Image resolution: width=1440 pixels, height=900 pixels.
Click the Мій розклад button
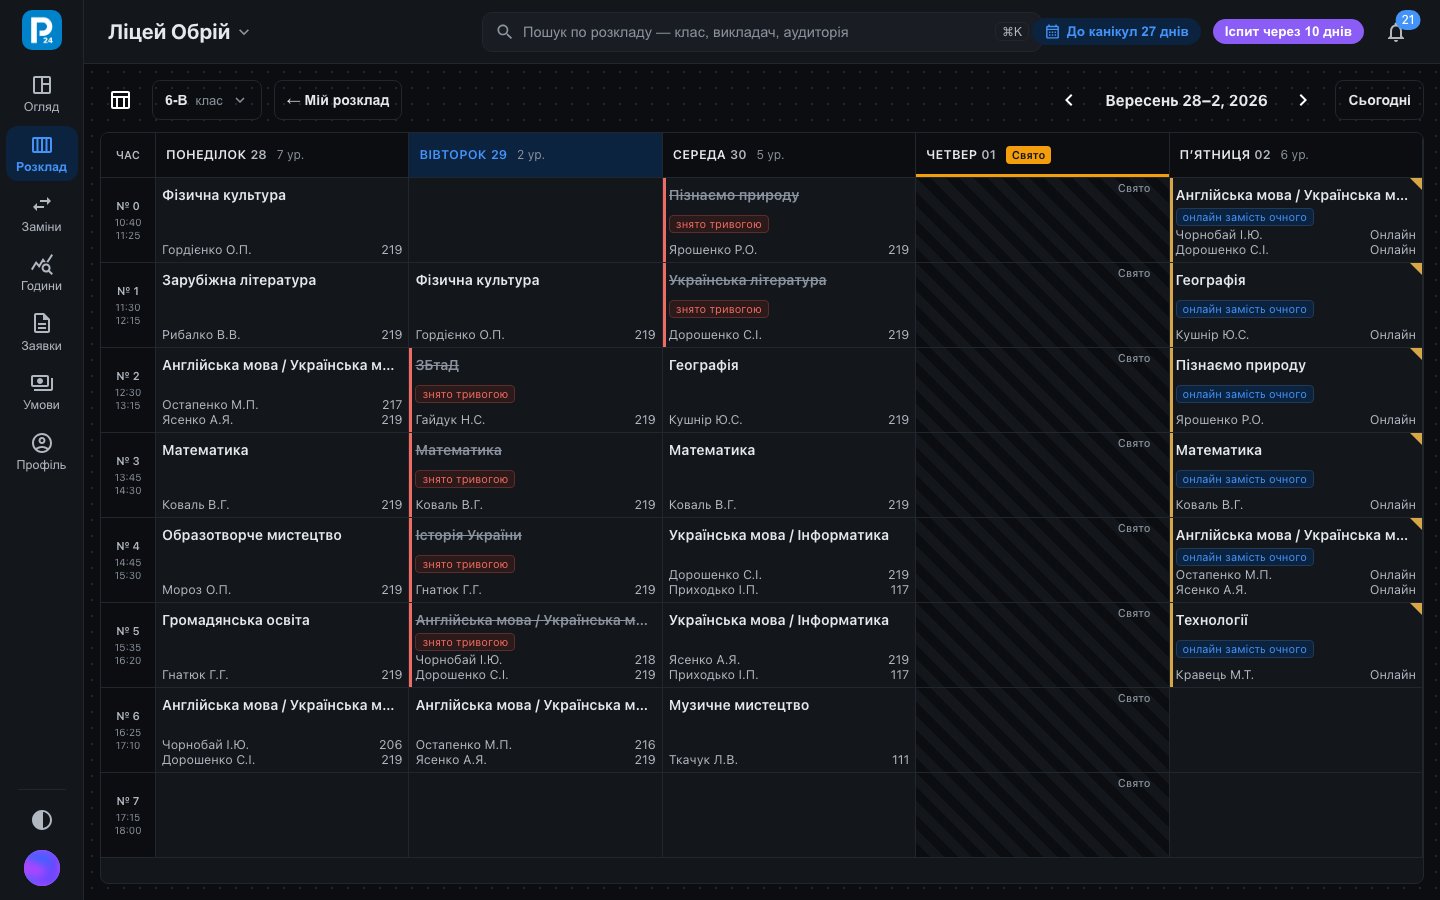point(338,100)
